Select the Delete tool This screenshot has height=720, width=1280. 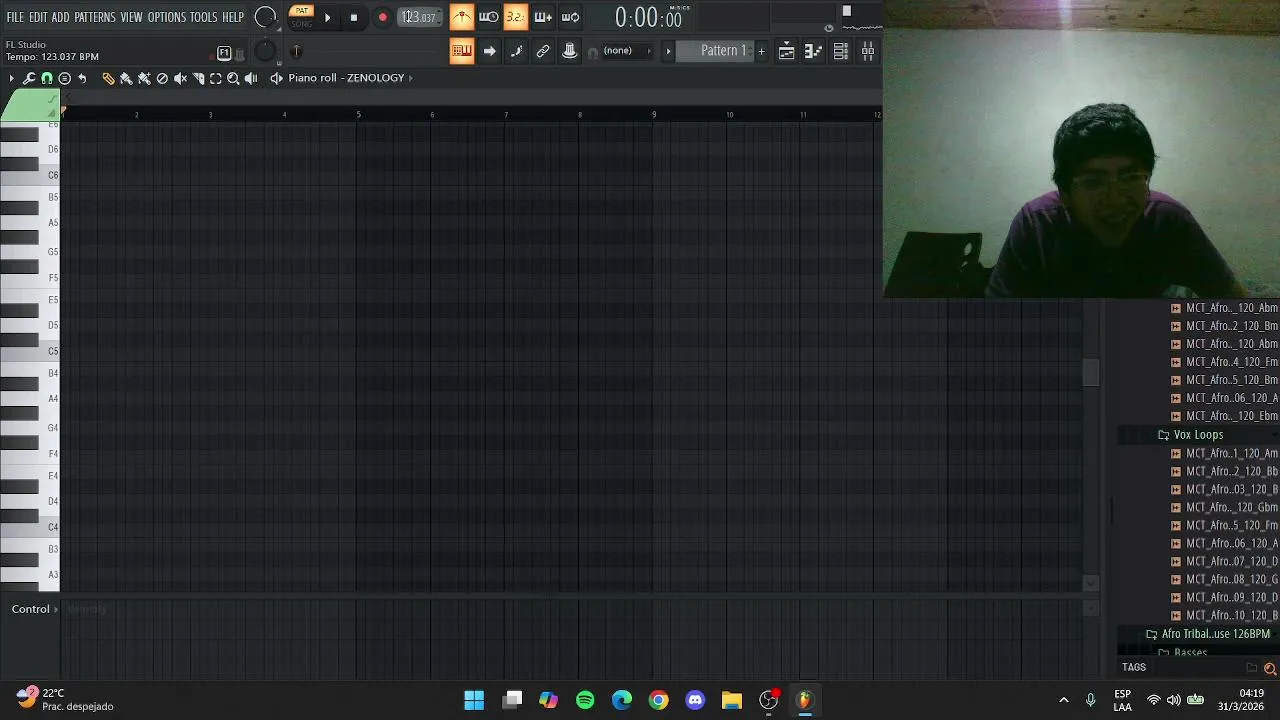point(162,78)
